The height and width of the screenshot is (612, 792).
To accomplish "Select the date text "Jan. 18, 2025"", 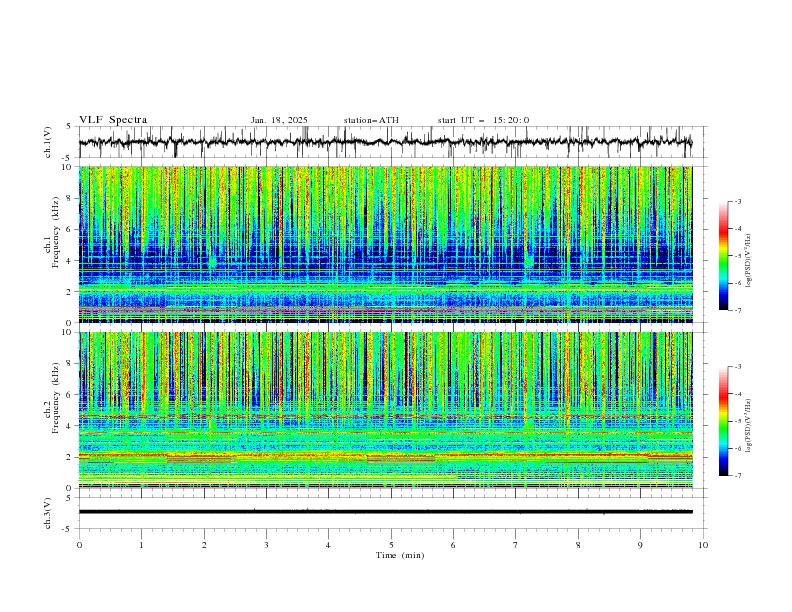I will [279, 120].
